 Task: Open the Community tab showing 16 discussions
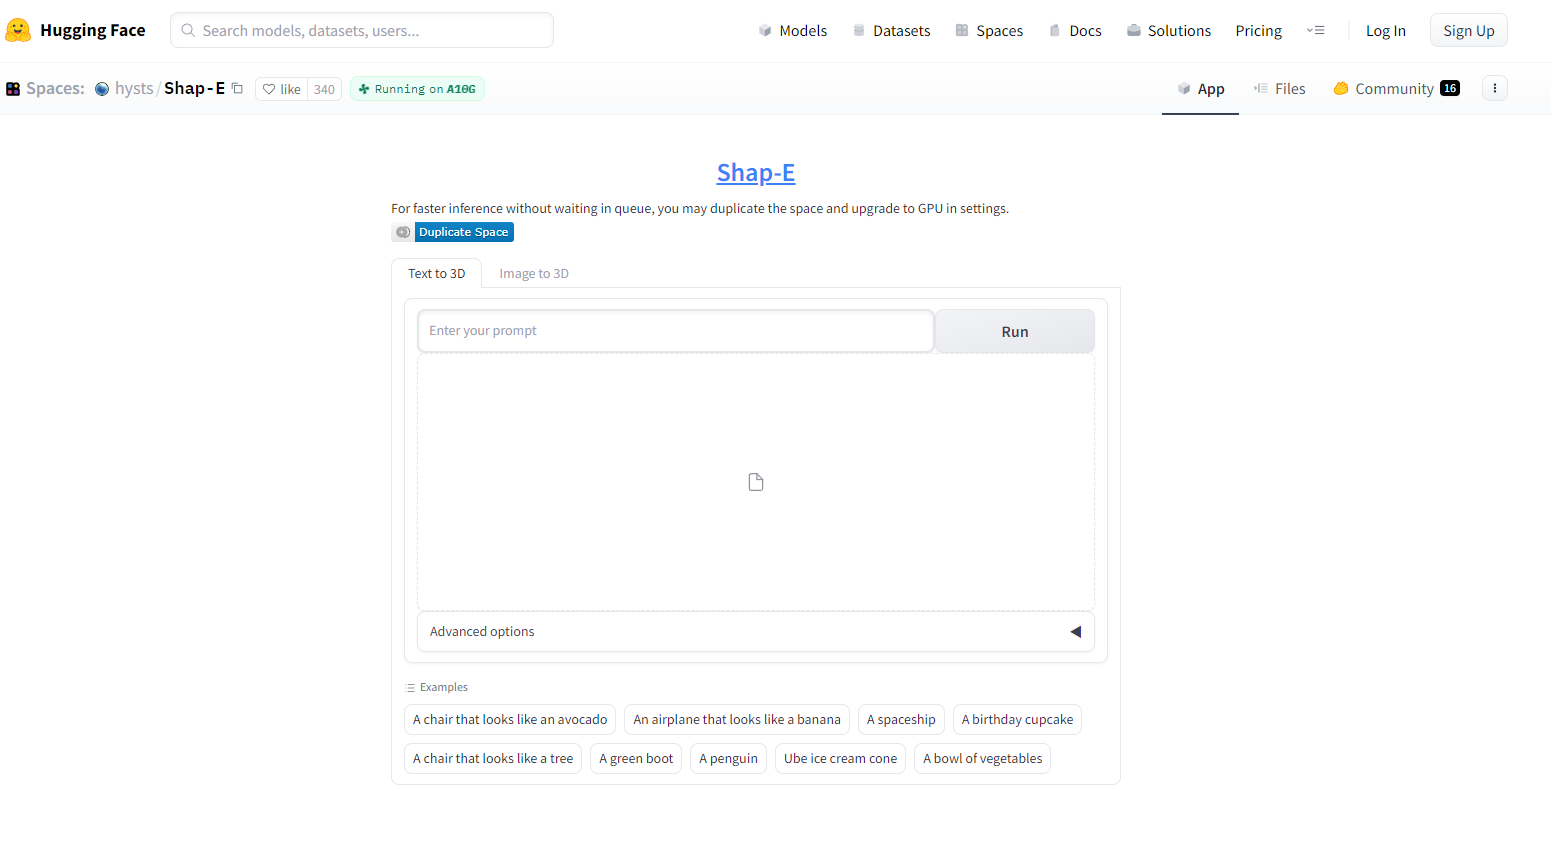tap(1396, 88)
